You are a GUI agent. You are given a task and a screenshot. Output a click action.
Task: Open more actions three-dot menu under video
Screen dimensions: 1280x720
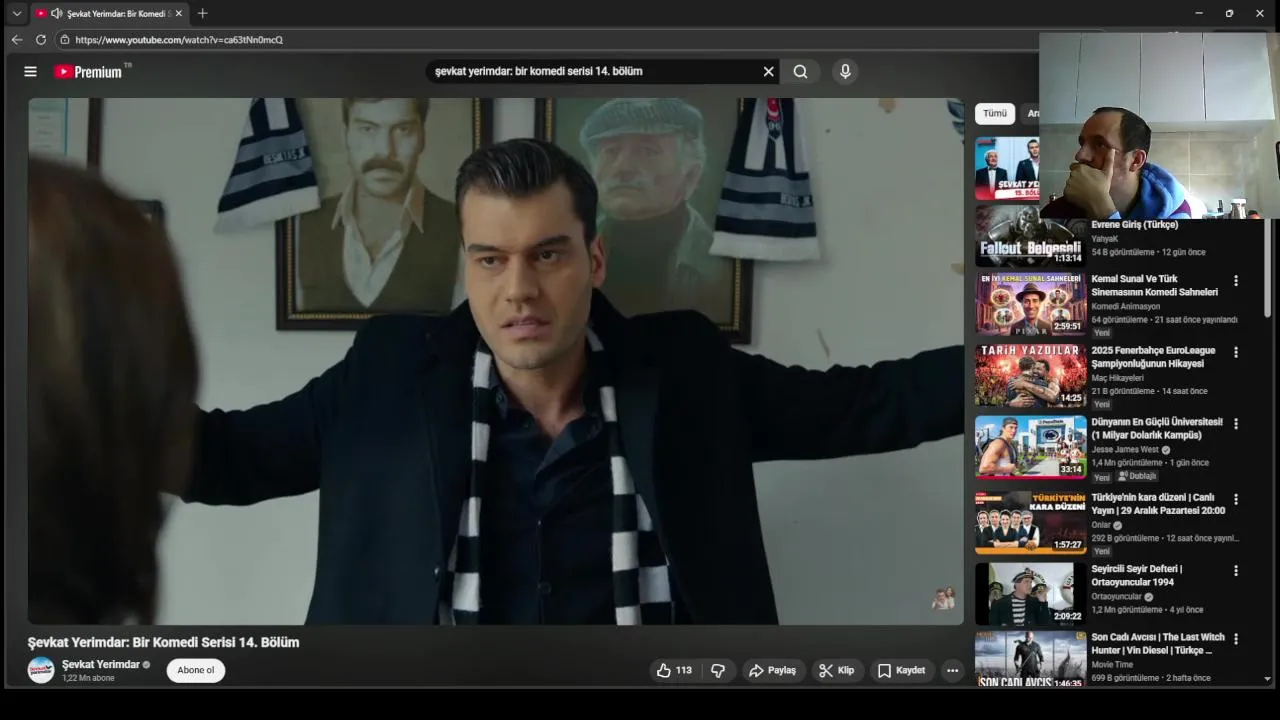pos(952,670)
